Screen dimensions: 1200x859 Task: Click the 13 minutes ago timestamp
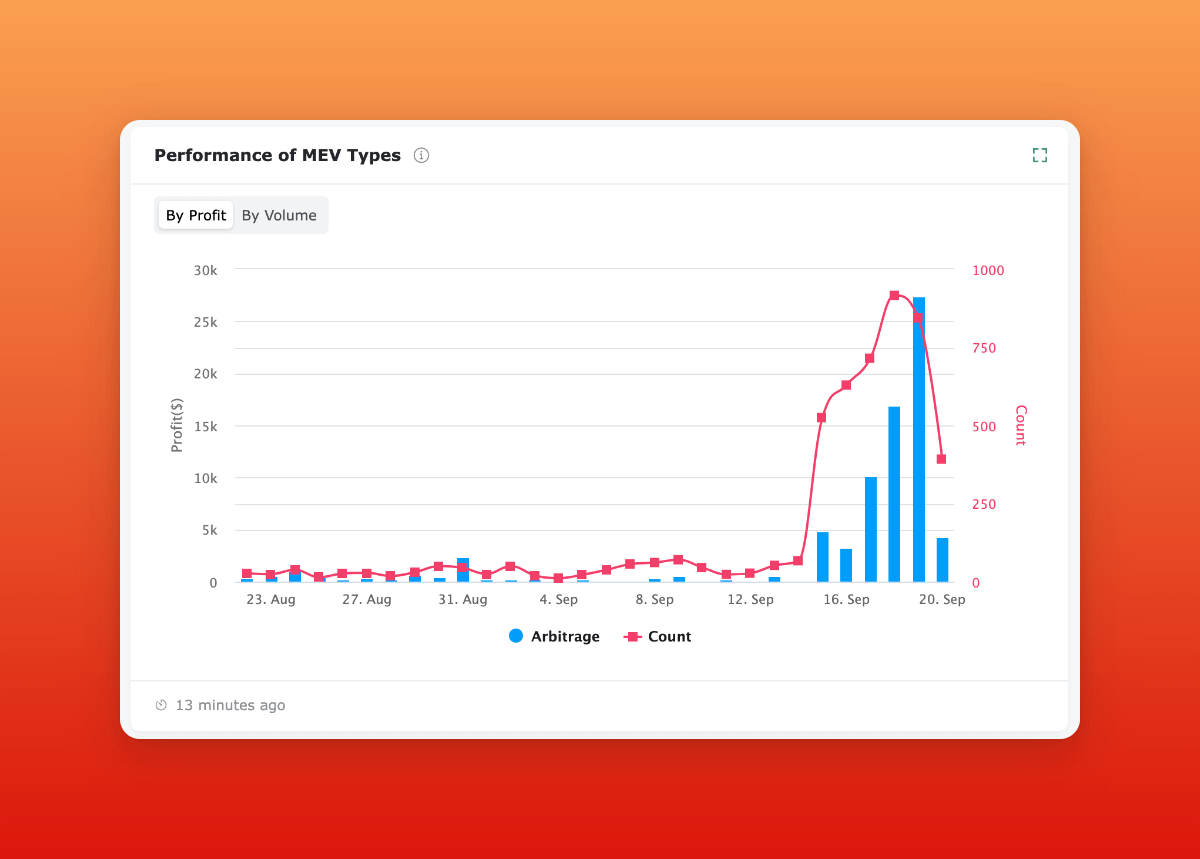point(230,705)
